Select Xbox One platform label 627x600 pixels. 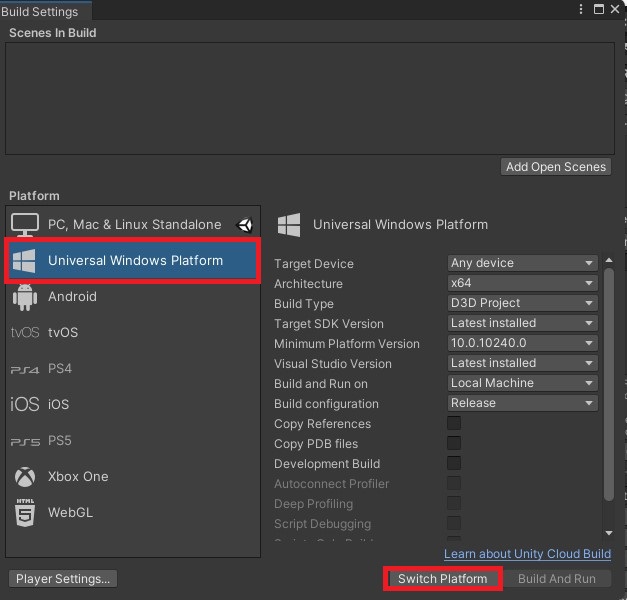78,476
